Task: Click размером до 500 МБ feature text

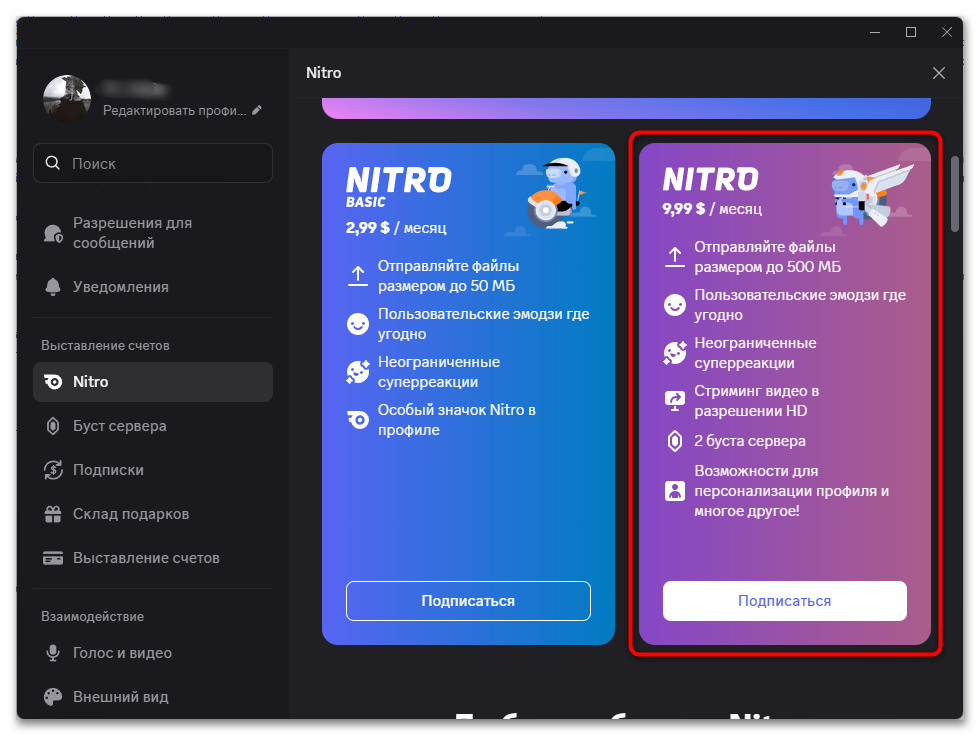Action: coord(768,267)
